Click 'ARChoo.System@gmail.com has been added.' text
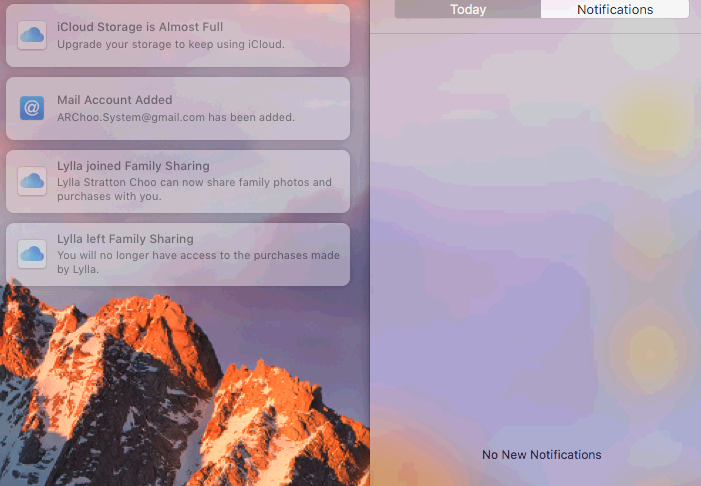701x486 pixels. point(176,117)
